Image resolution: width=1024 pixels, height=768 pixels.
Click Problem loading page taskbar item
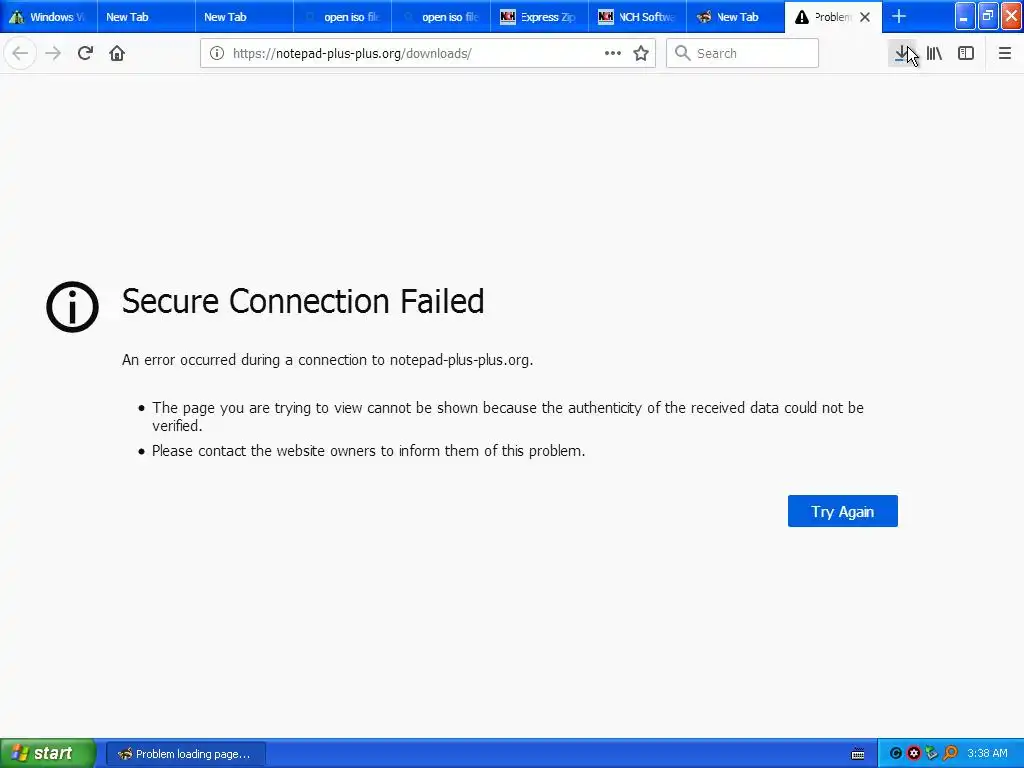point(185,754)
